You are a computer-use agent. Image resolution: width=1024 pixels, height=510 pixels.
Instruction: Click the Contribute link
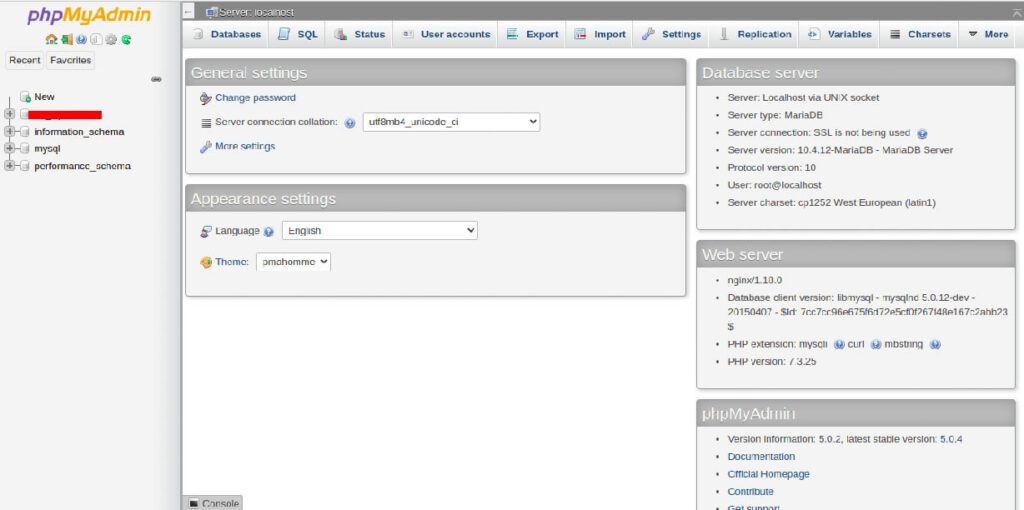pyautogui.click(x=750, y=492)
